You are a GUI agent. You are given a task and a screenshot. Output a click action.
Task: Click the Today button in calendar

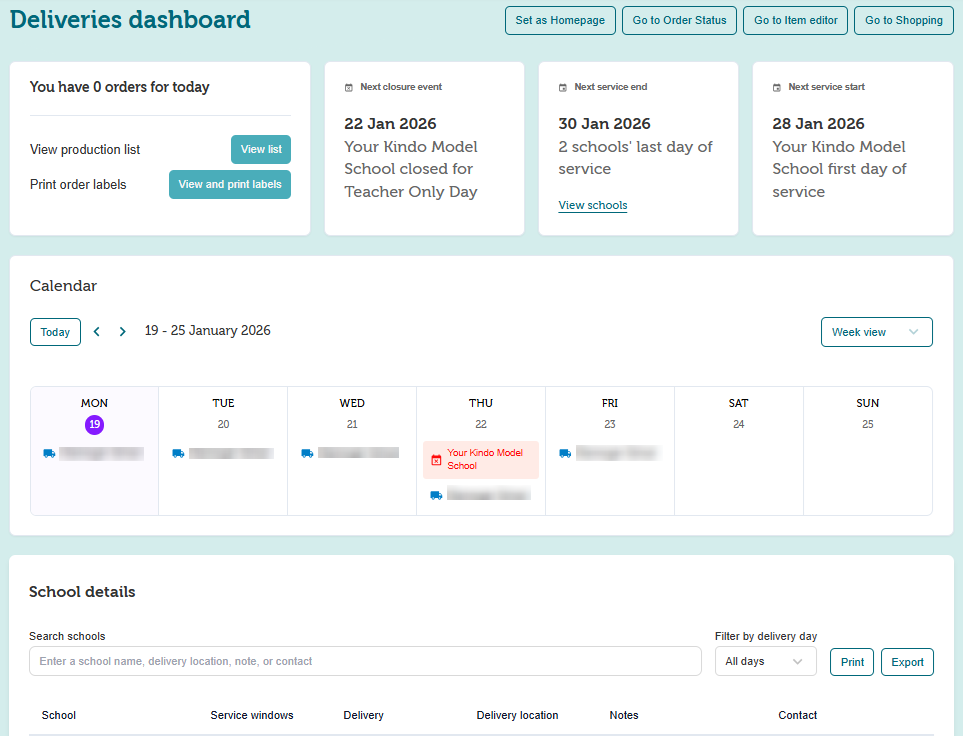[55, 332]
